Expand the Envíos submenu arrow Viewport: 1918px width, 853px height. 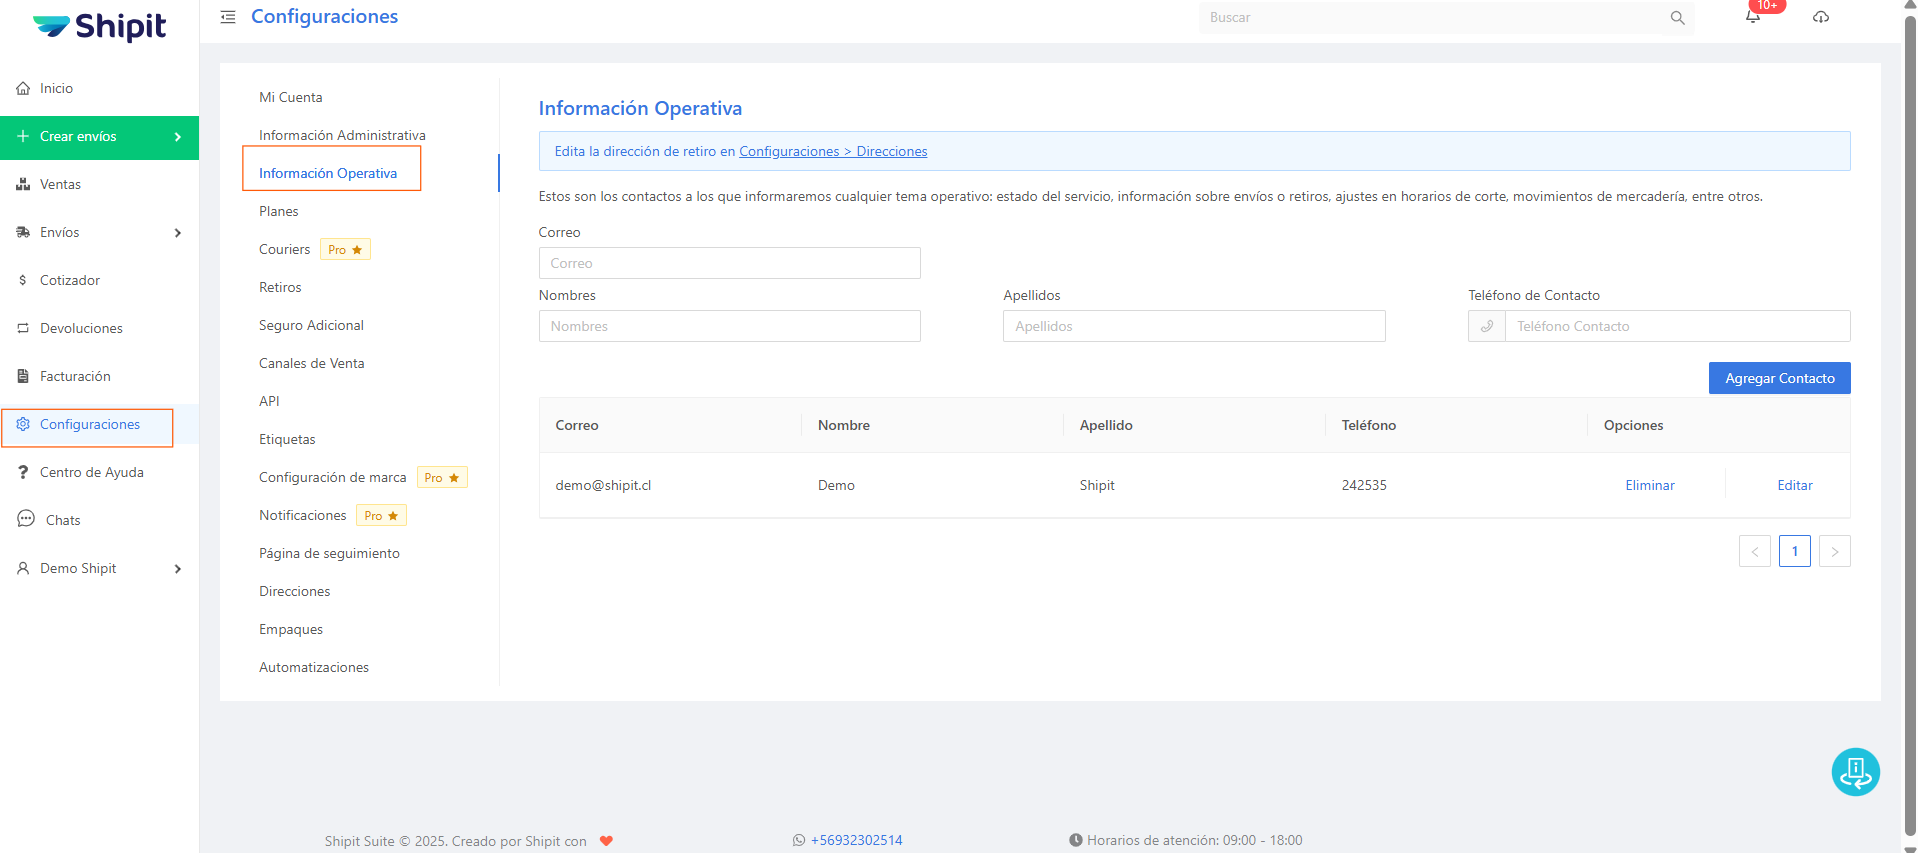pyautogui.click(x=178, y=233)
